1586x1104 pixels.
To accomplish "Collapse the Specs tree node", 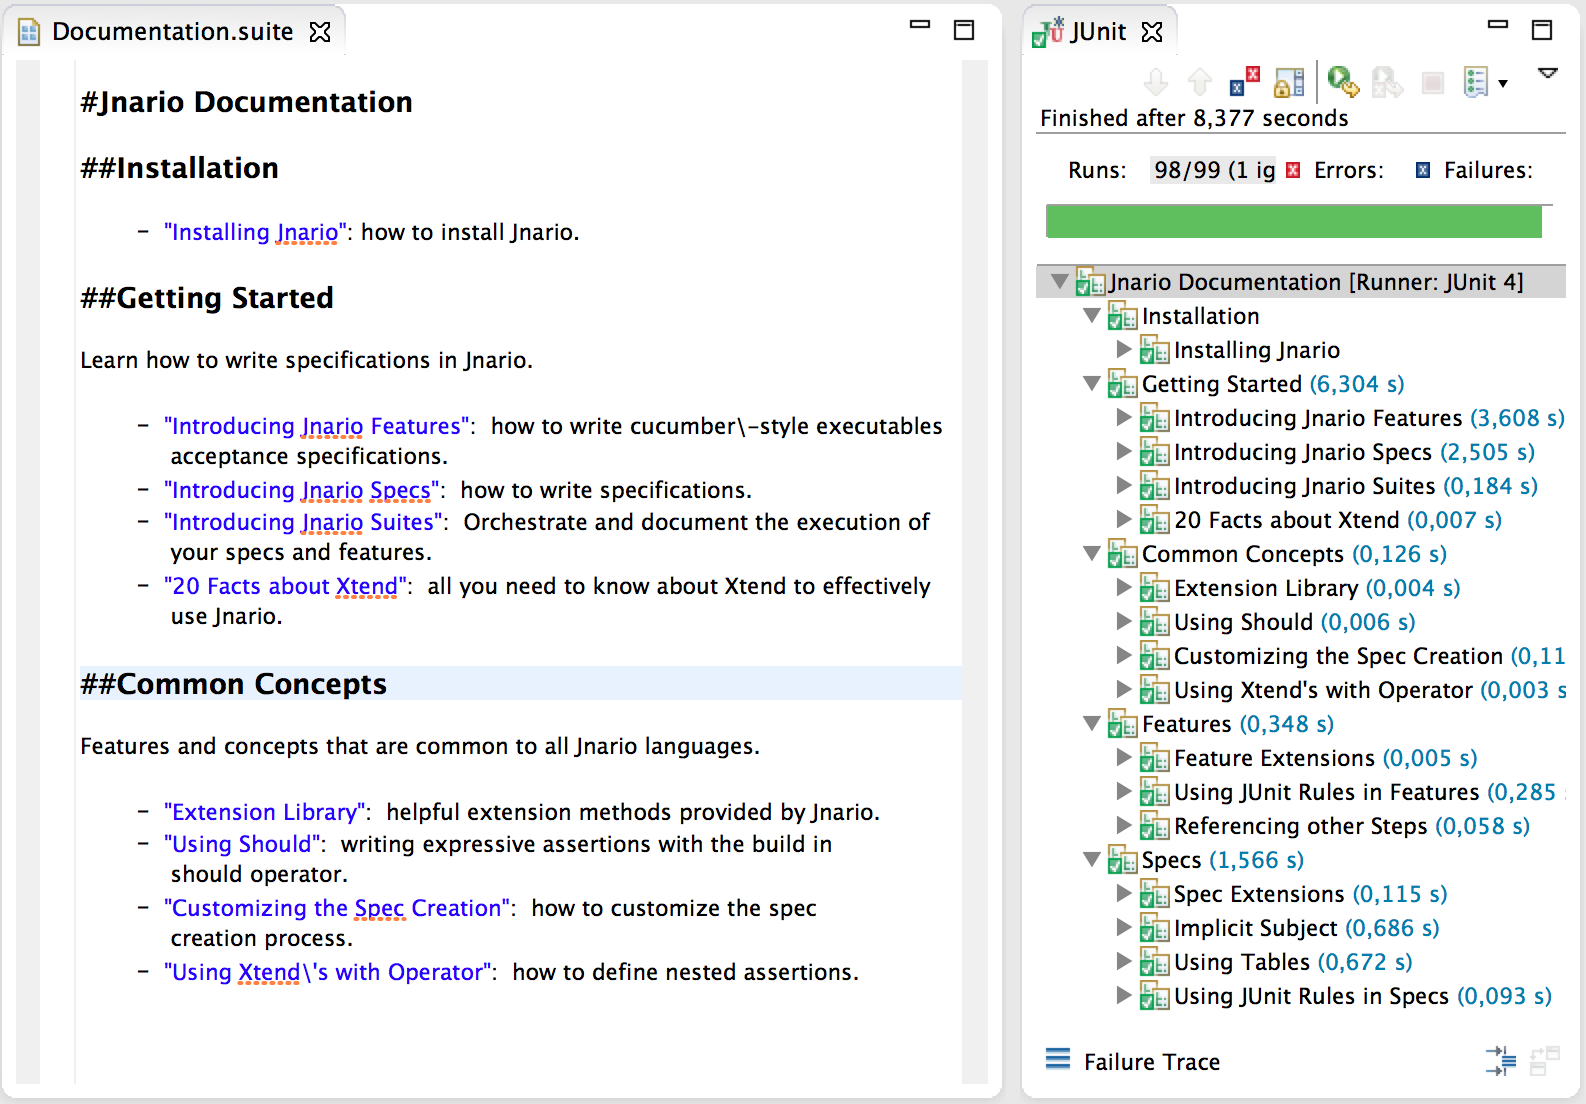I will coord(1092,860).
